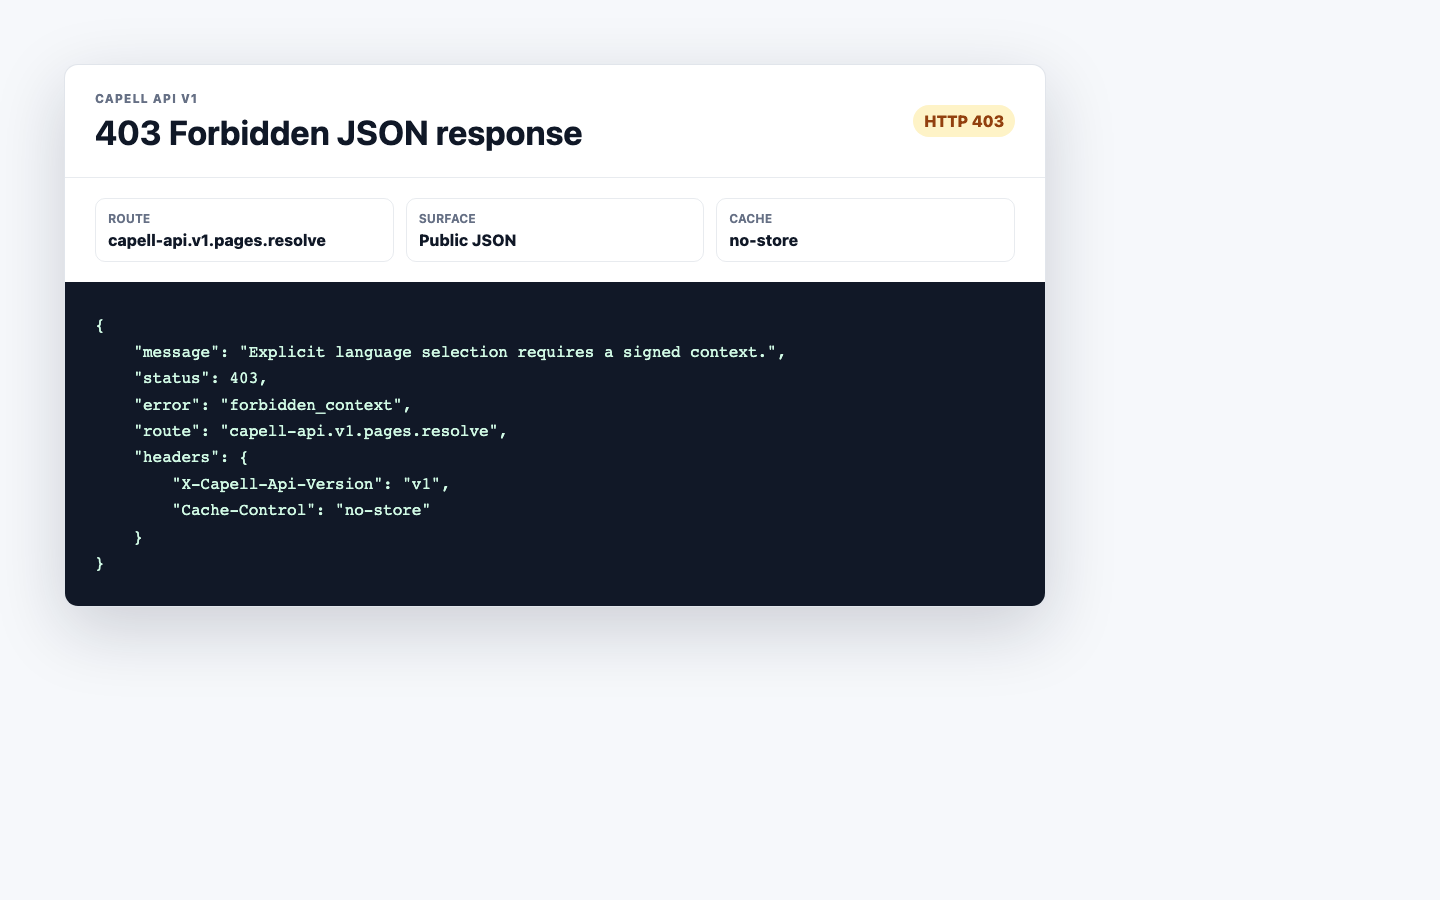Click the CACHE card label

750,218
